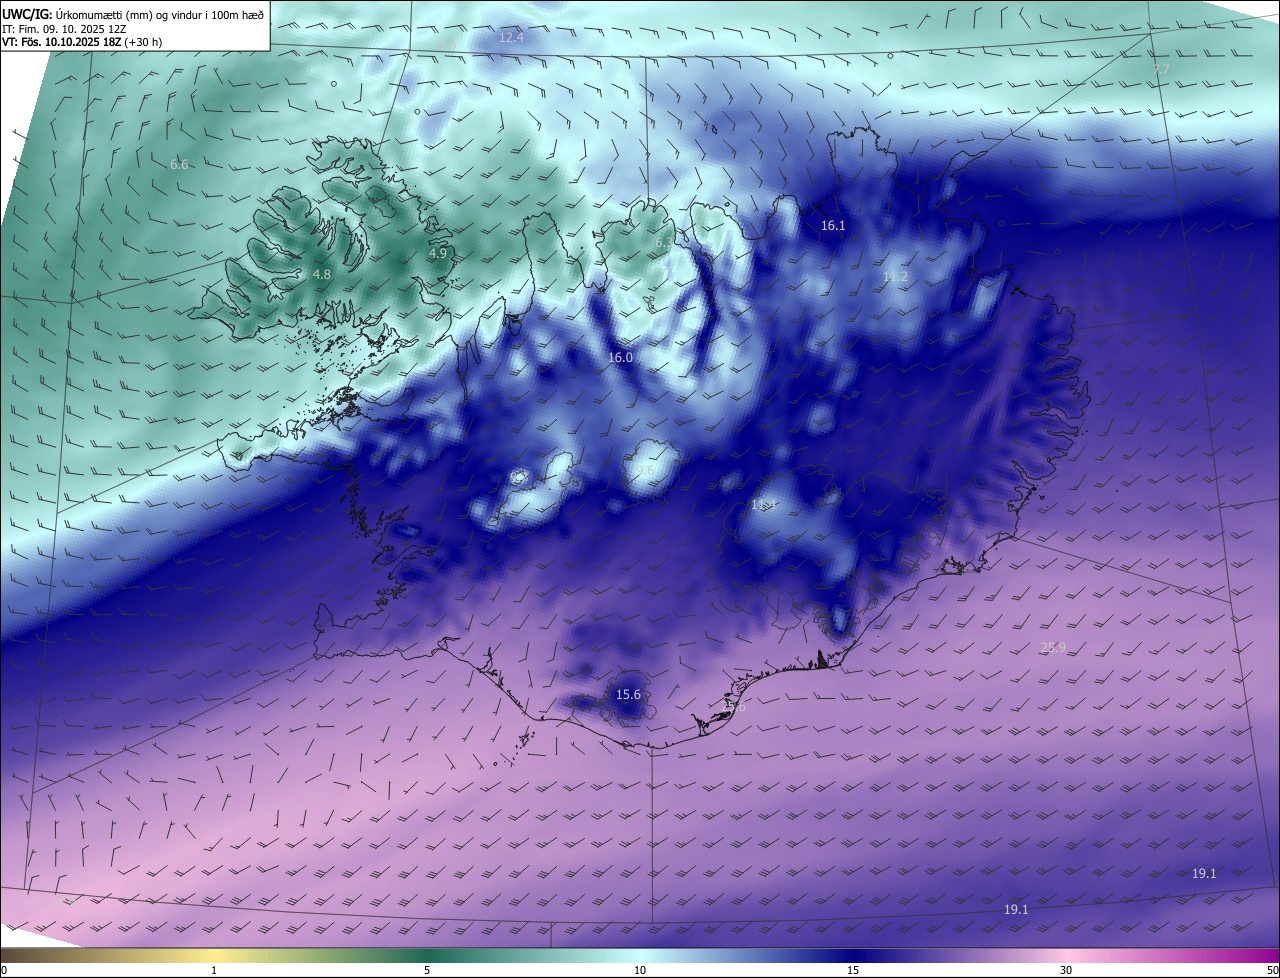Click the 1 tick label on the colorbar
Viewport: 1280px width, 978px height.
(214, 970)
